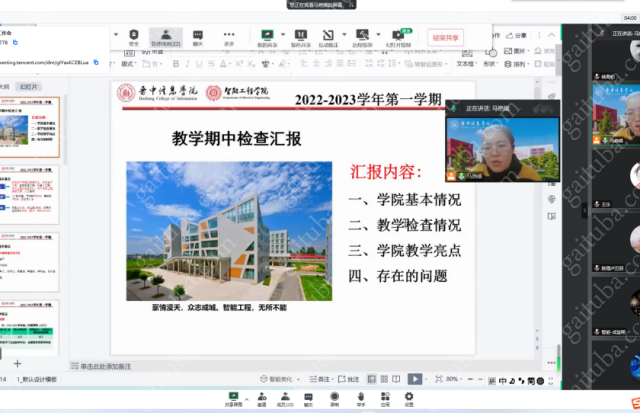Align text left in the ribbon
The height and width of the screenshot is (413, 640).
(x=304, y=63)
